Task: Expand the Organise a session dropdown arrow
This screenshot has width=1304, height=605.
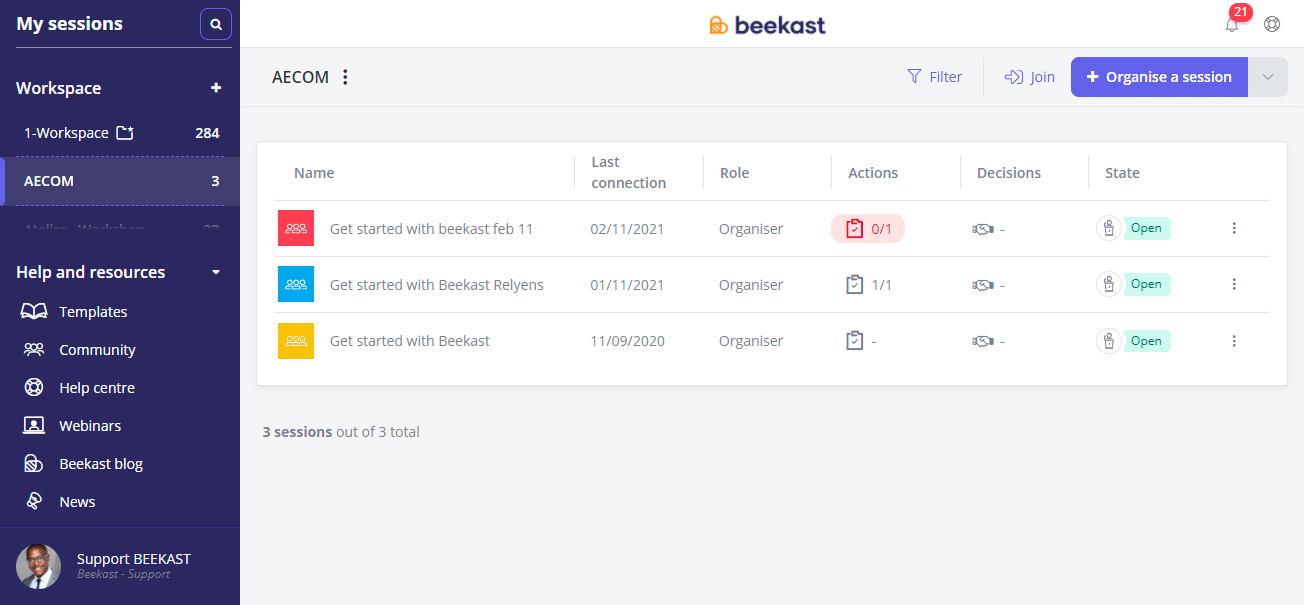Action: click(1268, 77)
